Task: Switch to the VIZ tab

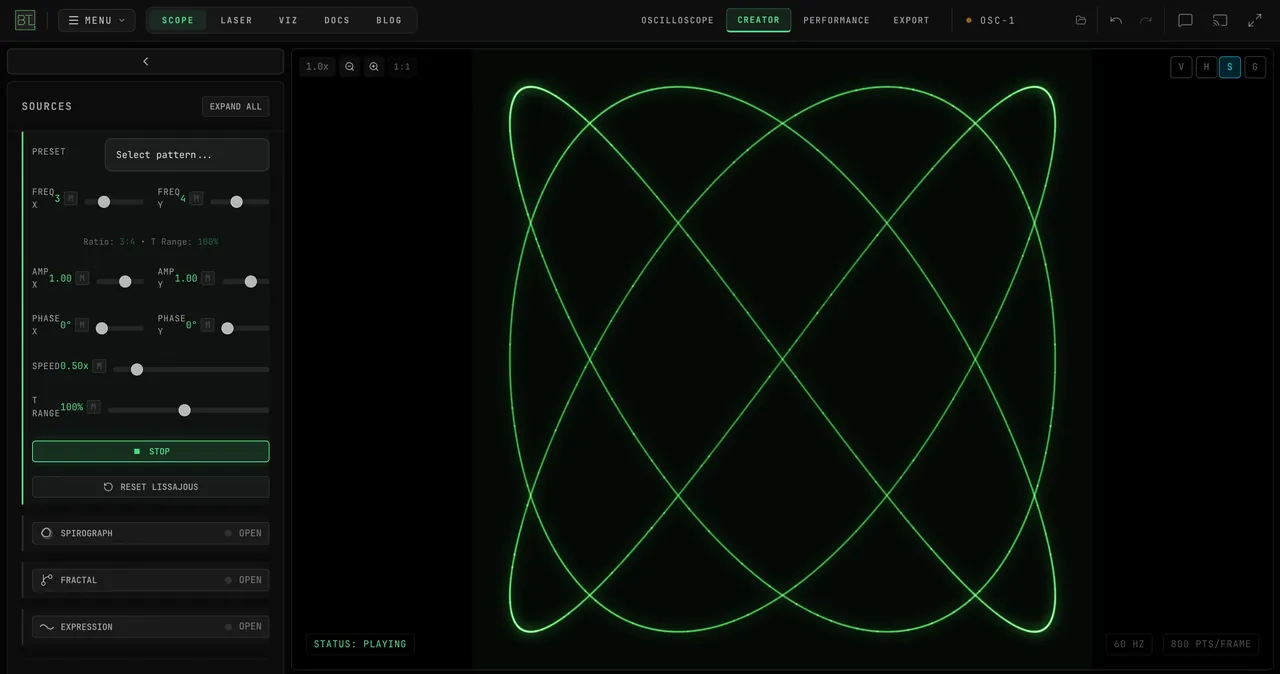Action: click(288, 20)
